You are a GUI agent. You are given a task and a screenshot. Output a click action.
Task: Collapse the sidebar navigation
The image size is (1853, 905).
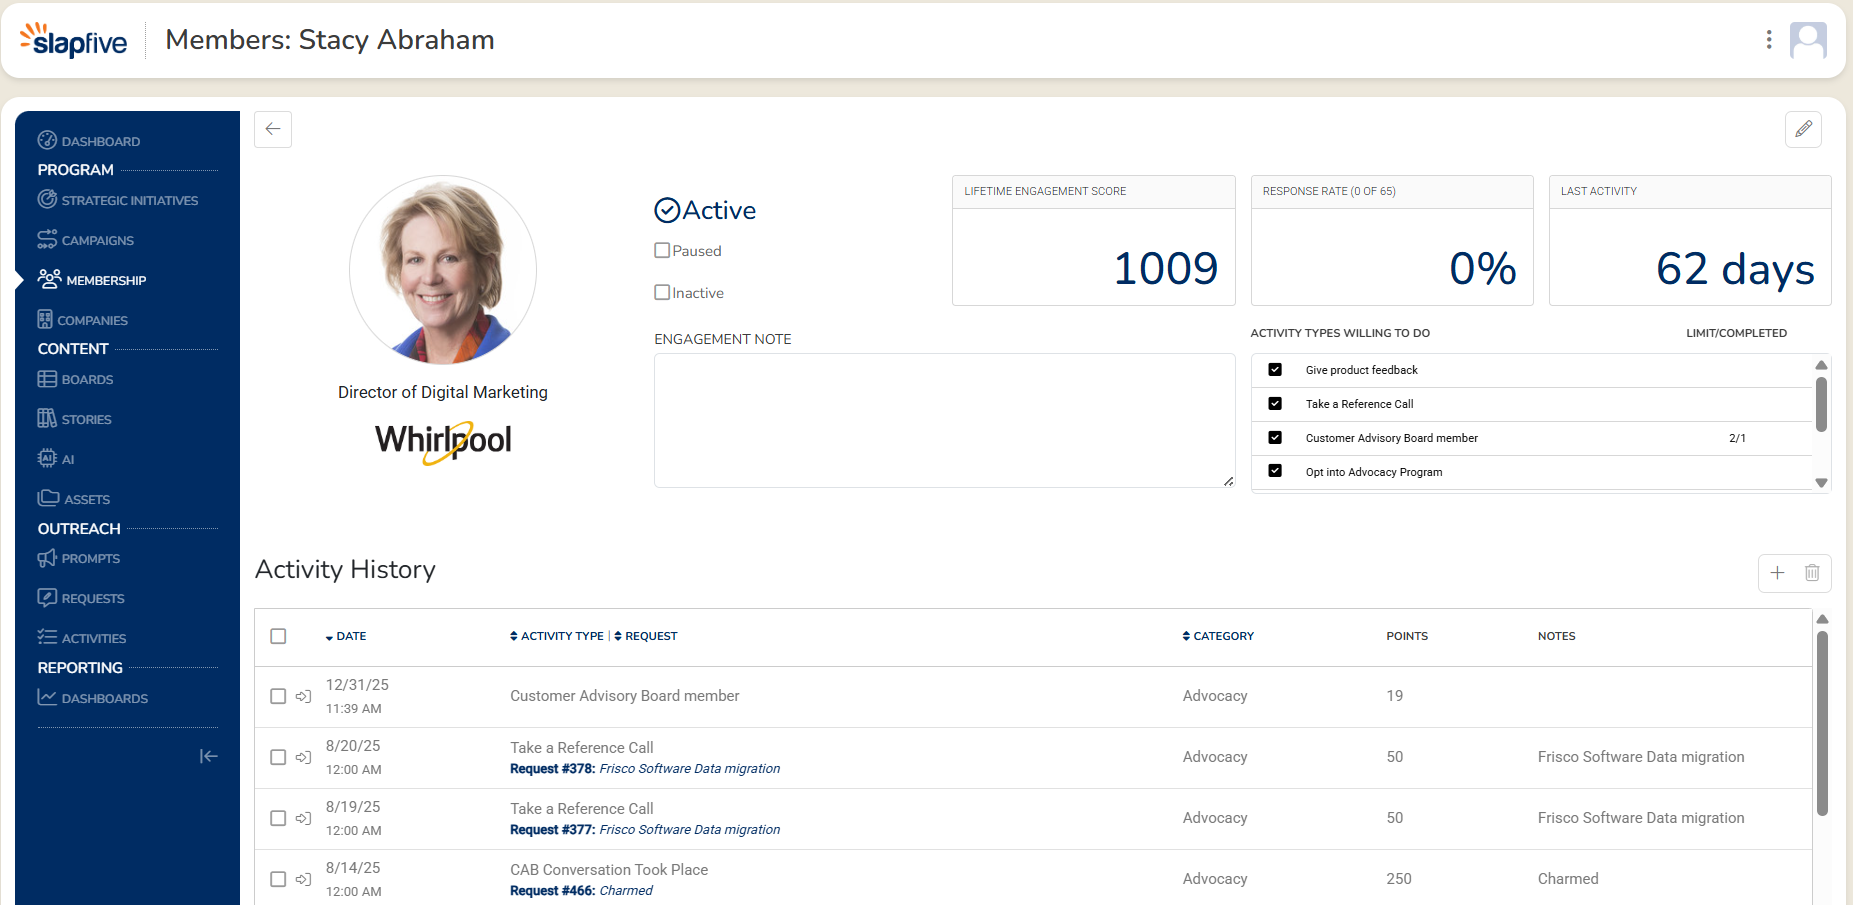[x=208, y=756]
